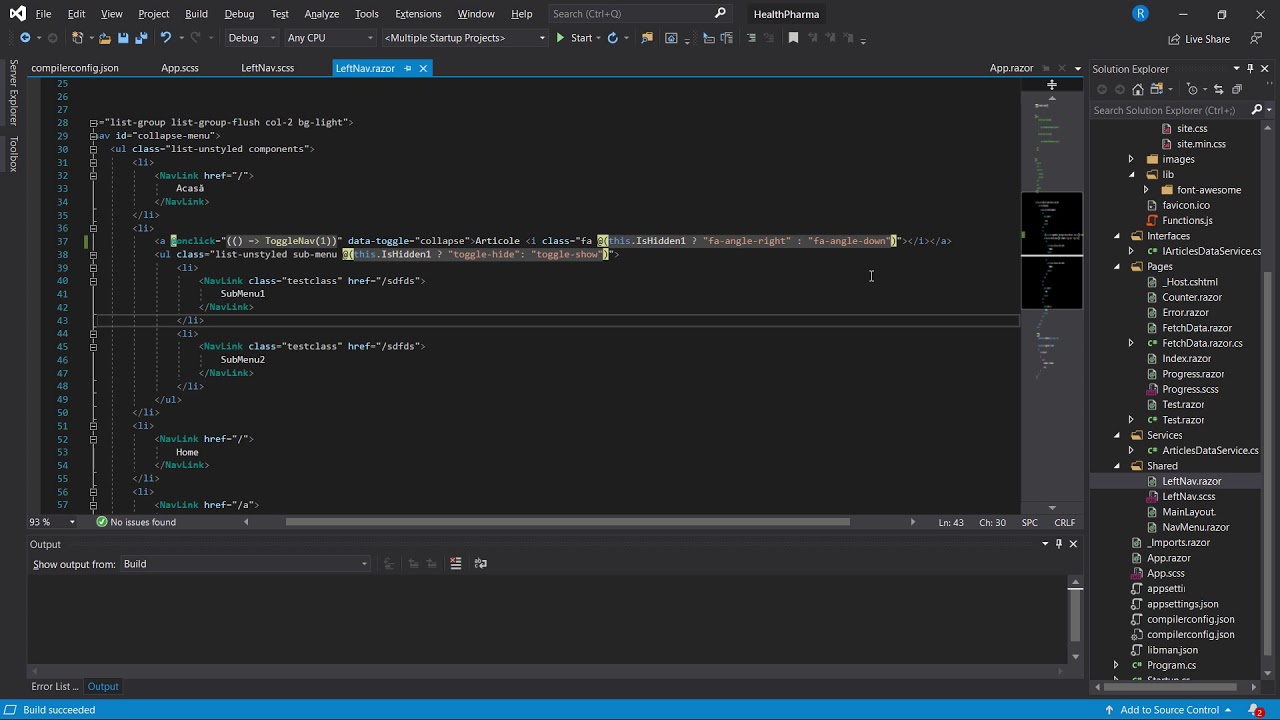The height and width of the screenshot is (720, 1280).
Task: Click the Undo icon in the toolbar
Action: 166,38
